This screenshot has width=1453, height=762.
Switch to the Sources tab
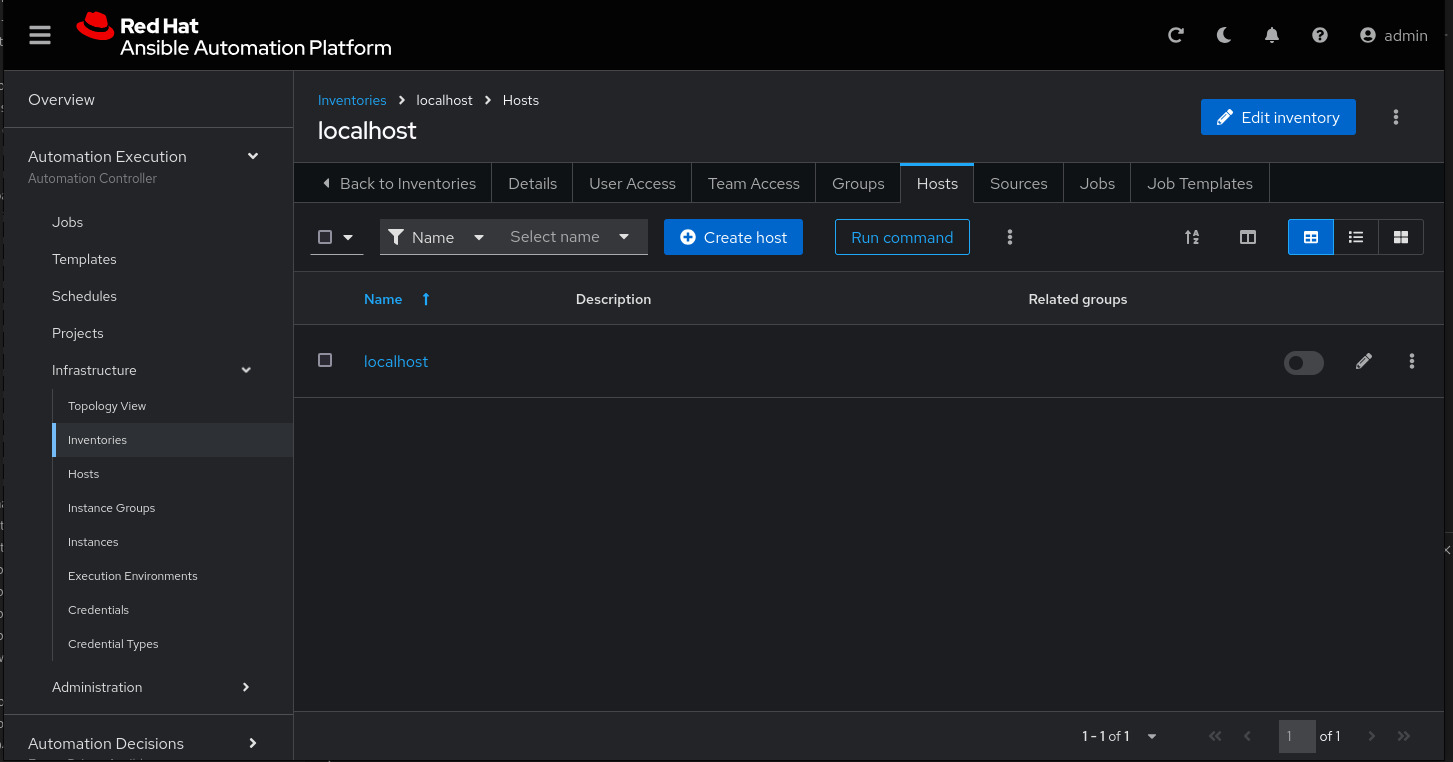1019,183
